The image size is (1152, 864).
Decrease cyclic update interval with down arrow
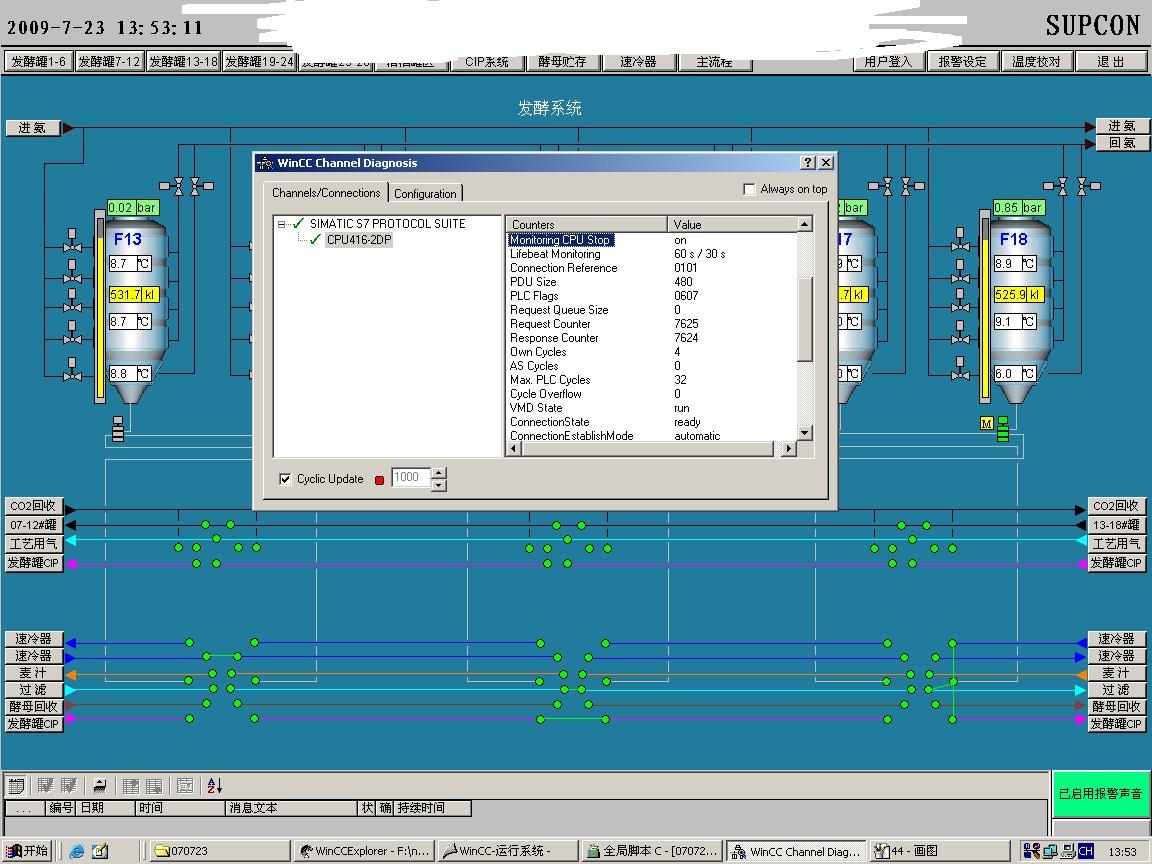439,485
